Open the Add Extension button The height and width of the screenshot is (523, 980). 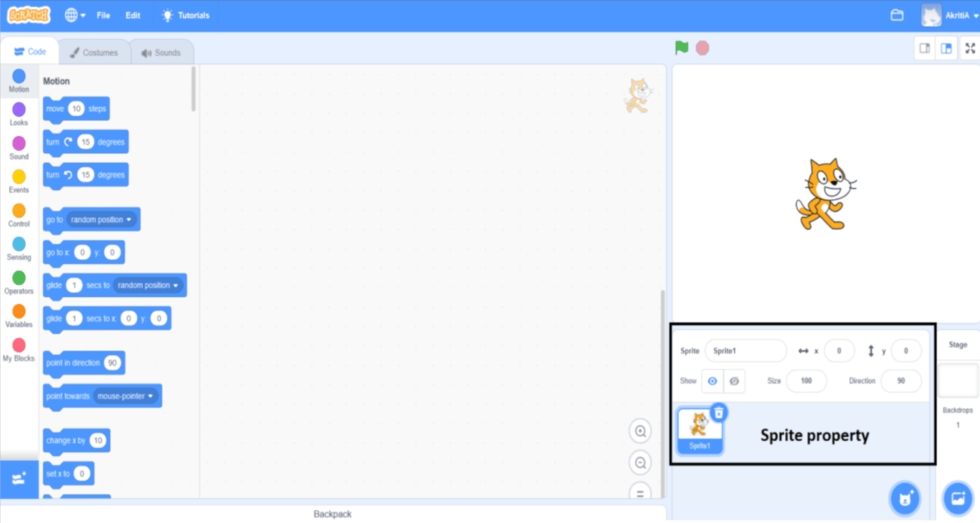pyautogui.click(x=19, y=479)
